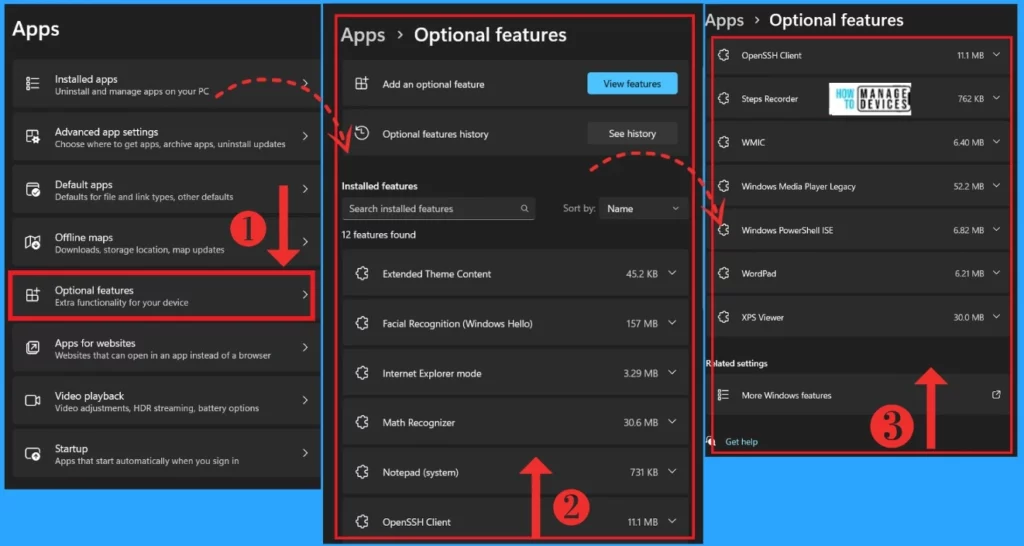Click the XPS Viewer feature icon
The image size is (1024, 546).
point(724,317)
